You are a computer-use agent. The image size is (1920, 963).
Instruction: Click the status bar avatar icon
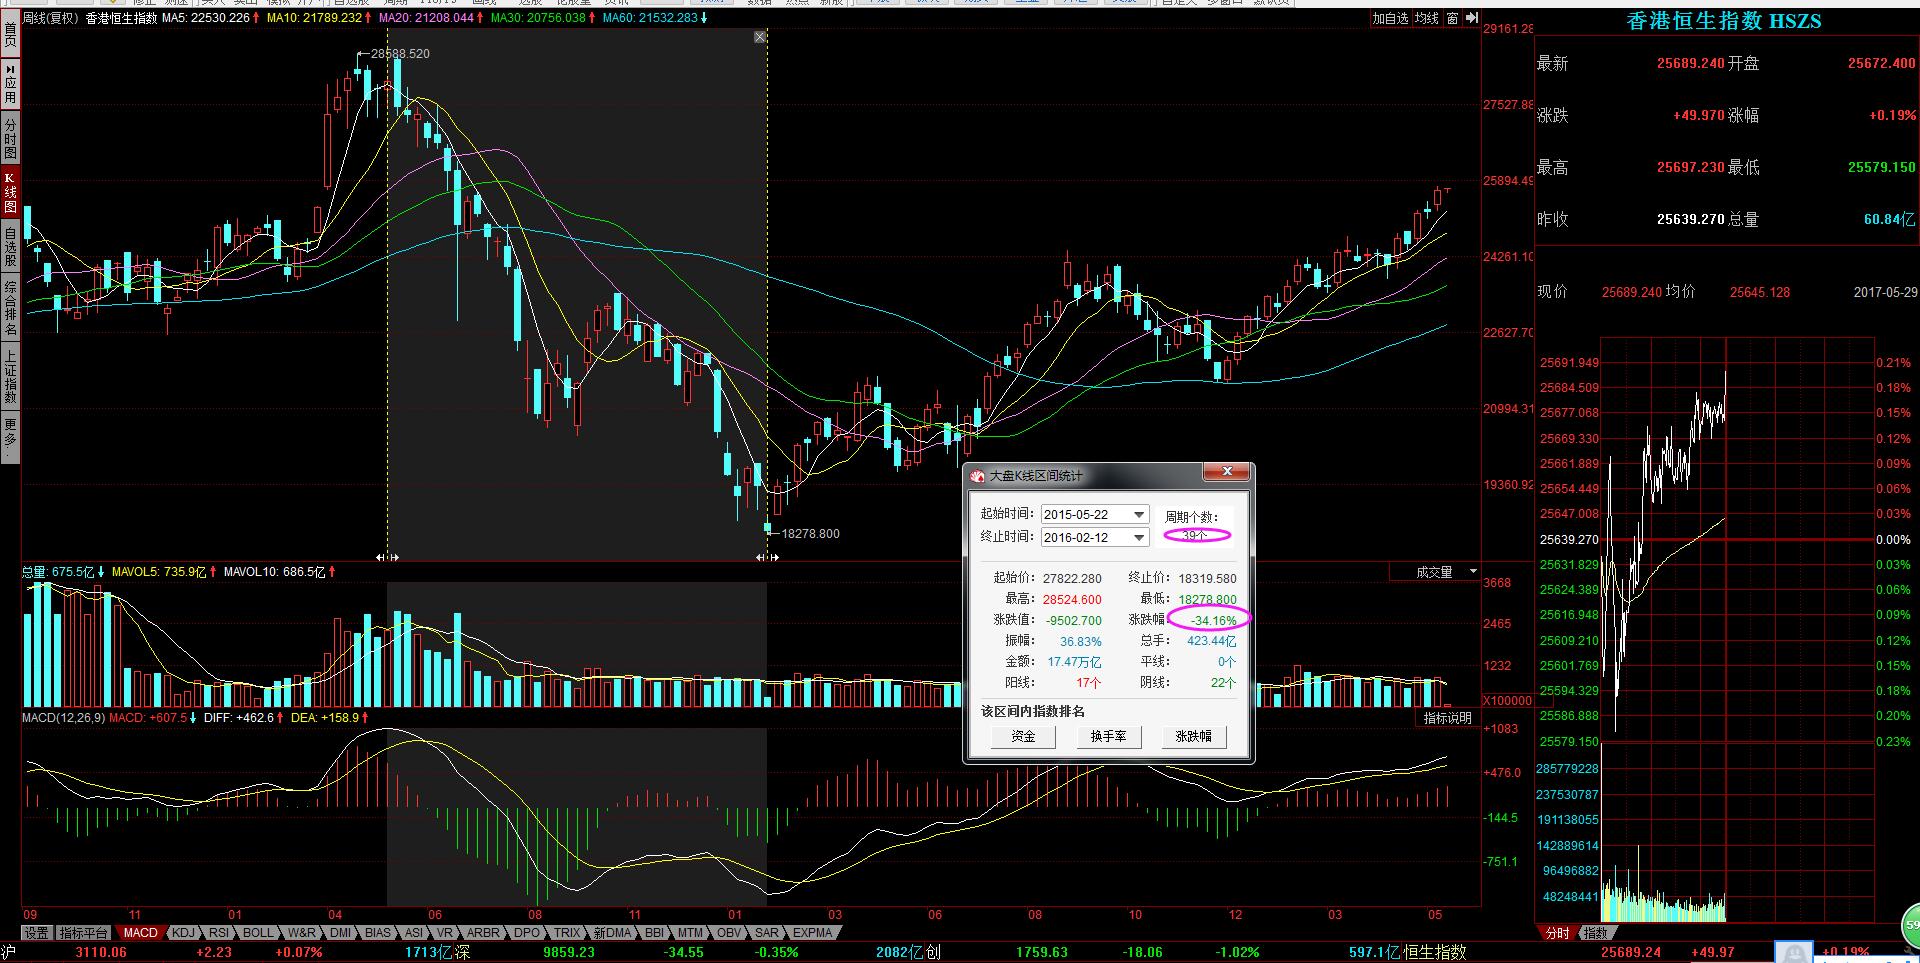coord(1796,952)
